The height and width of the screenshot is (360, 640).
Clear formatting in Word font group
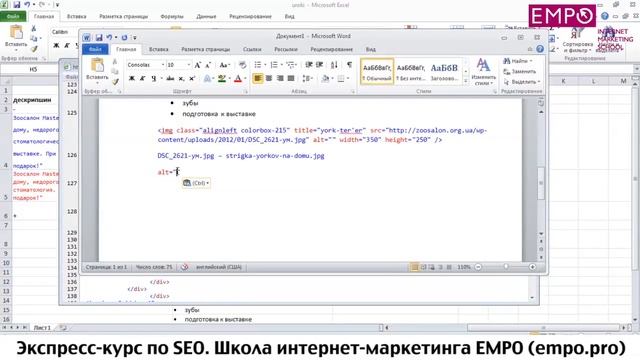pyautogui.click(x=242, y=65)
